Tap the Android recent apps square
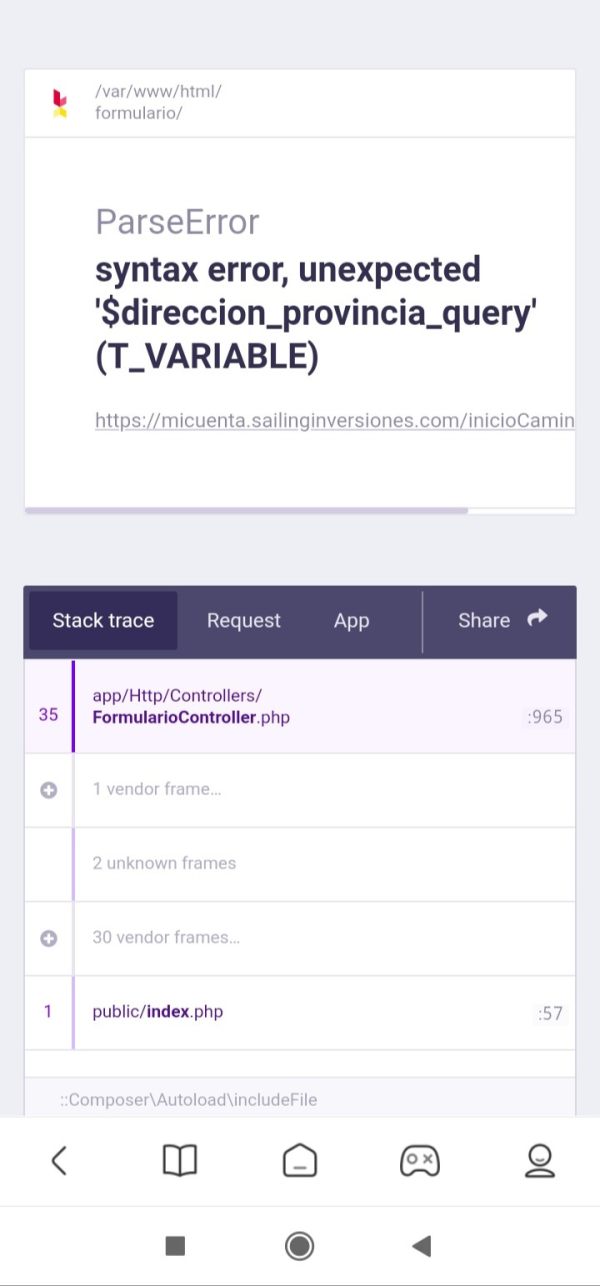This screenshot has height=1286, width=600. (175, 1245)
